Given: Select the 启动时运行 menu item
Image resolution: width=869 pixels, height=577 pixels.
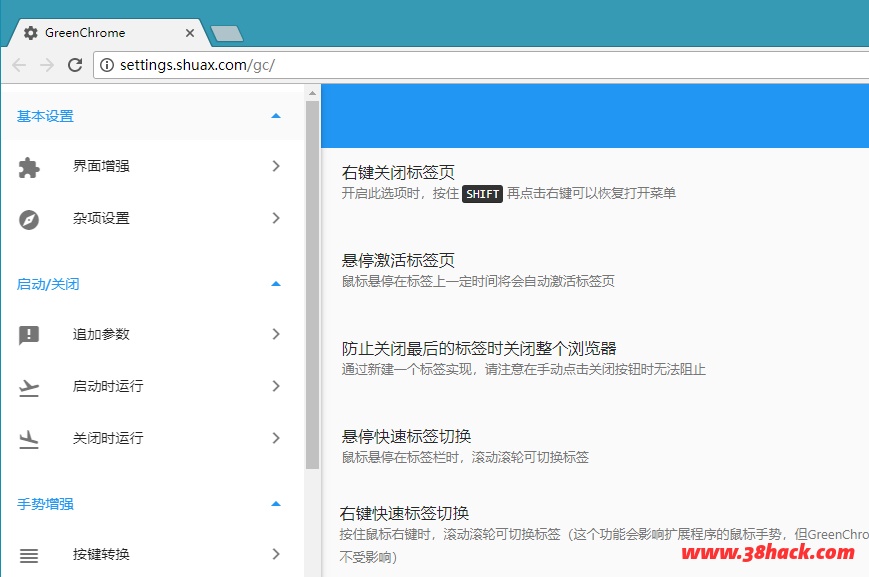Looking at the screenshot, I should (x=152, y=386).
